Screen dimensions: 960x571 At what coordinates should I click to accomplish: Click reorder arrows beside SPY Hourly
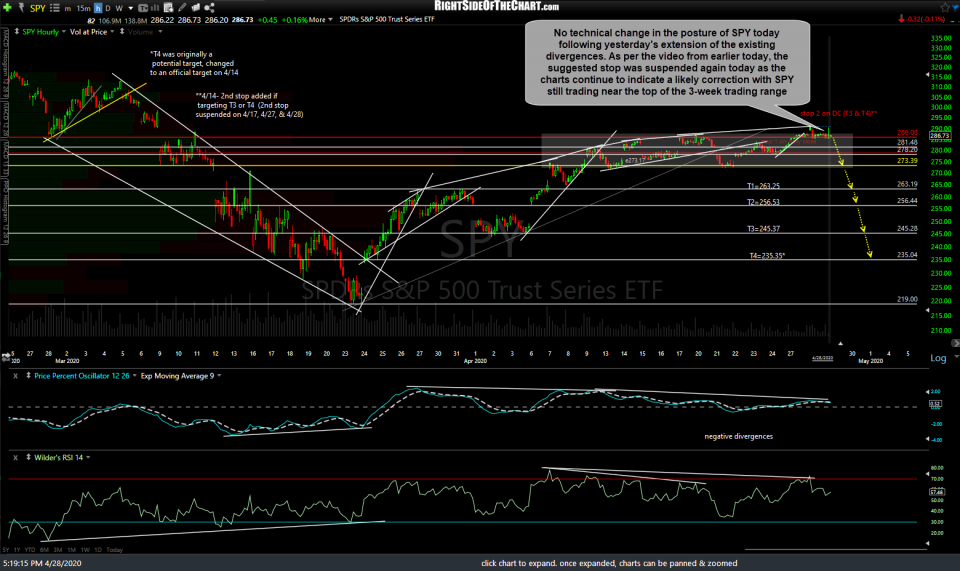[17, 31]
